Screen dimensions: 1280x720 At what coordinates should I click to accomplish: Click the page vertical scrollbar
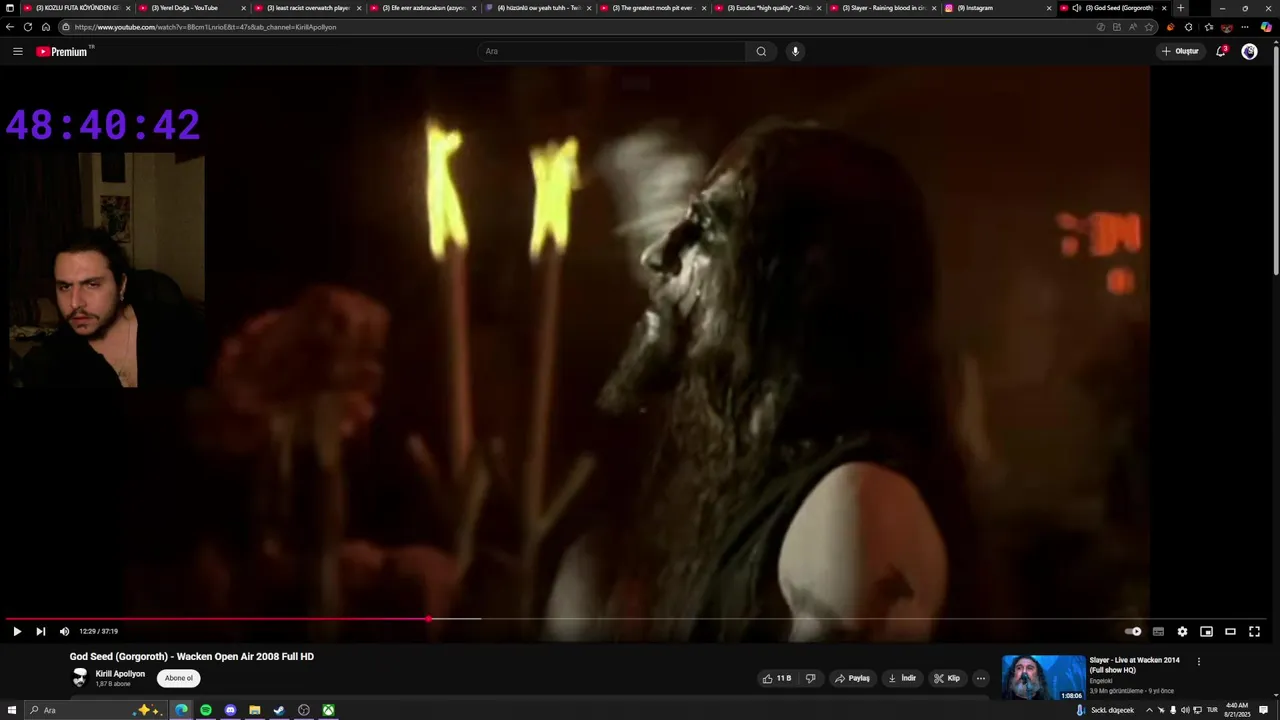coord(1275,160)
